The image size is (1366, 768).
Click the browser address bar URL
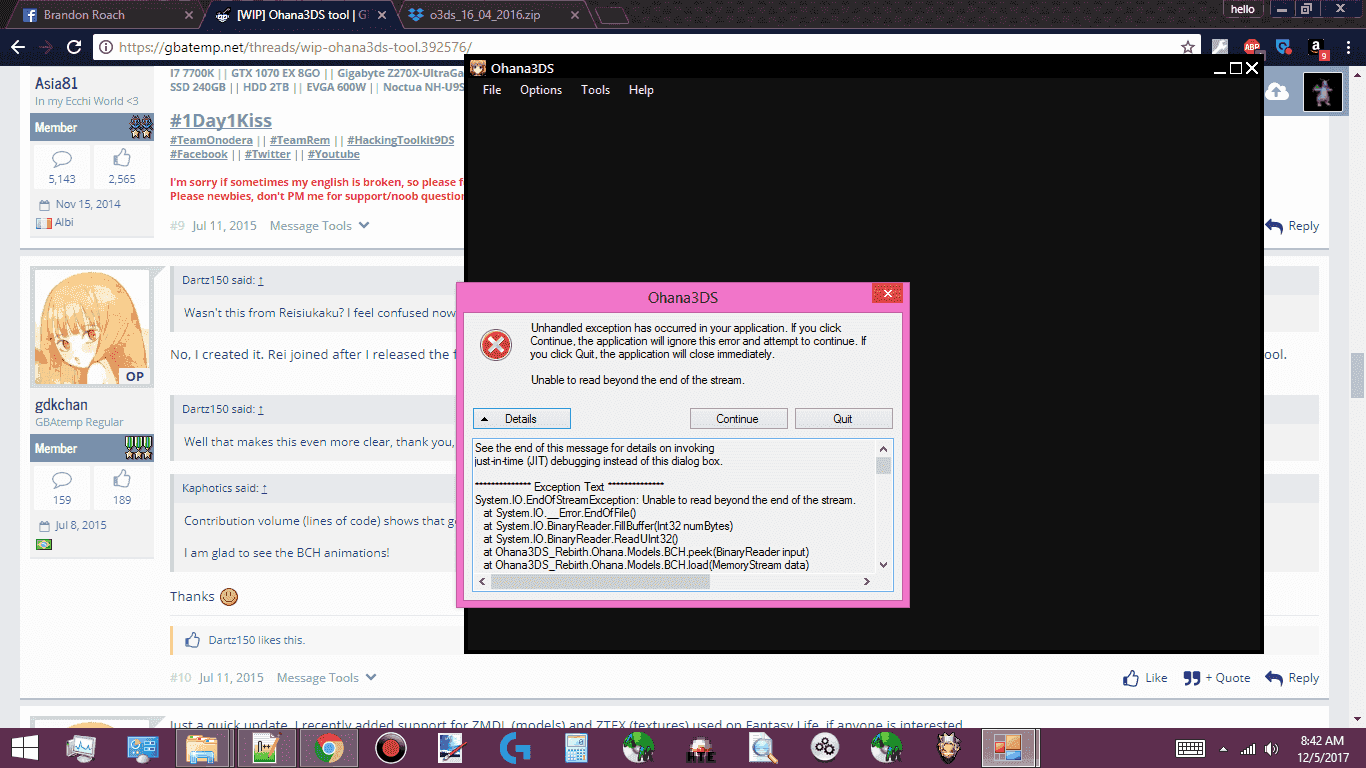point(295,47)
